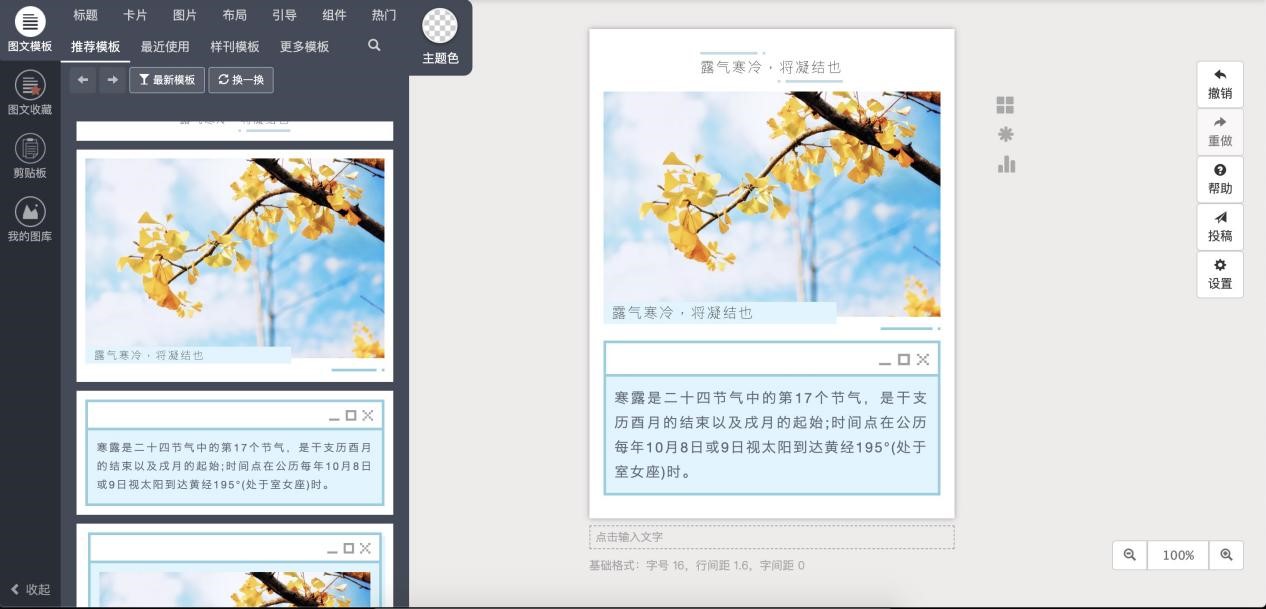Open the 图文模板 sidebar panel
Screen dimensions: 1266x609
pos(30,30)
